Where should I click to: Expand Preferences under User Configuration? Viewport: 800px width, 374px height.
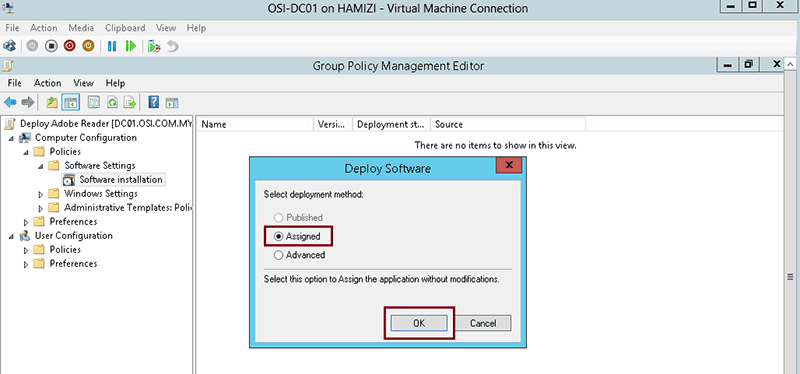tap(26, 264)
